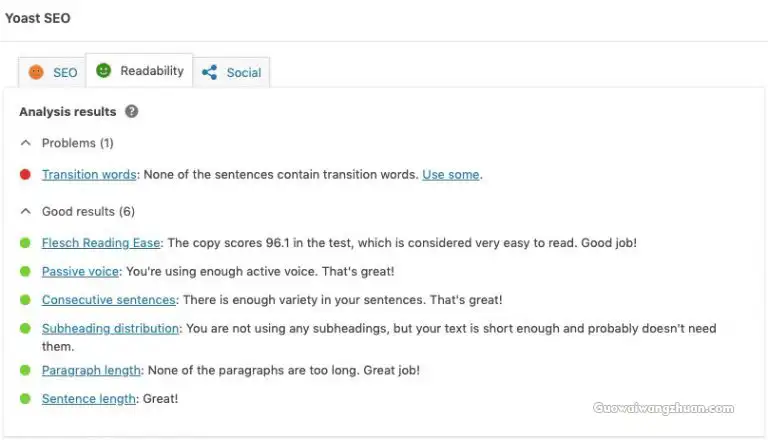
Task: Select the Readability tab
Action: coord(140,71)
